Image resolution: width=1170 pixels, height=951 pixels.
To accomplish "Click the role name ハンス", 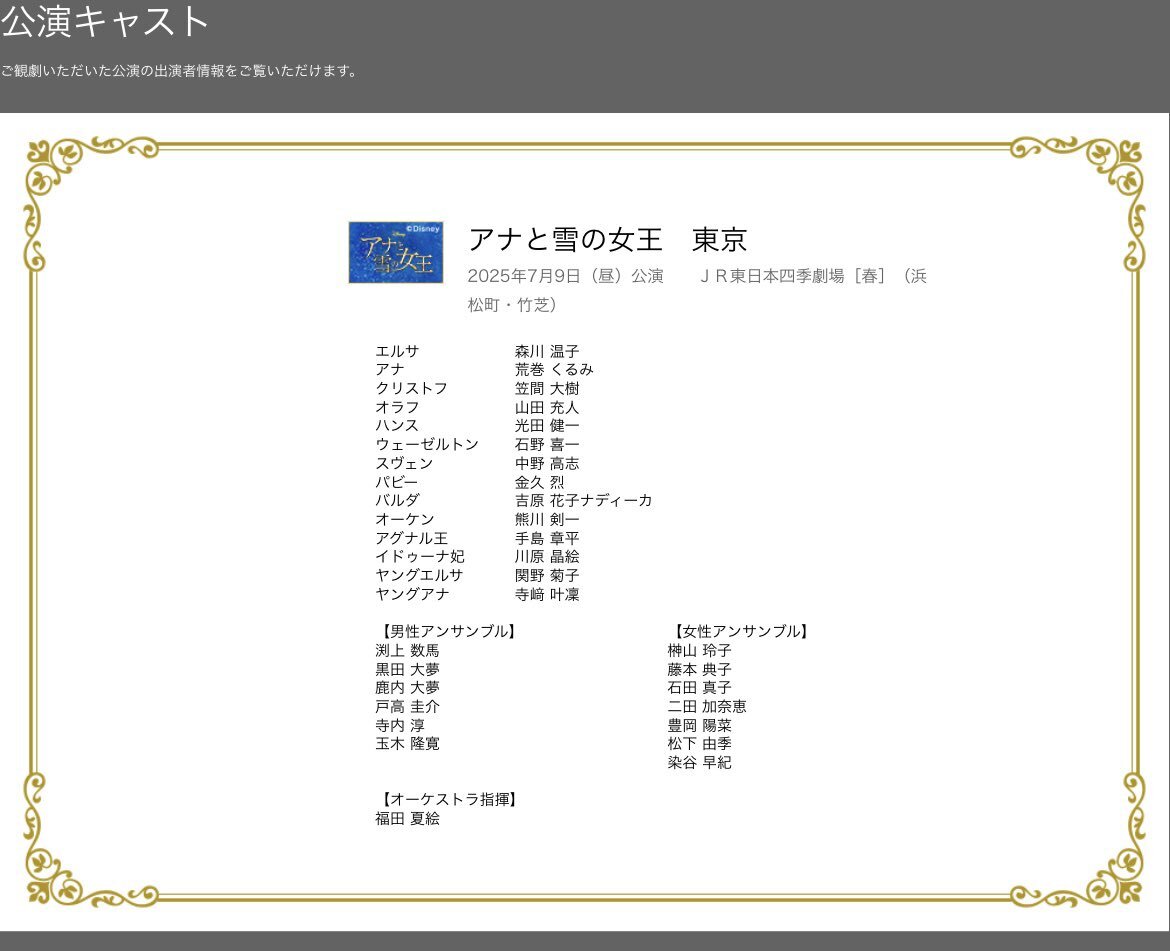I will 397,425.
